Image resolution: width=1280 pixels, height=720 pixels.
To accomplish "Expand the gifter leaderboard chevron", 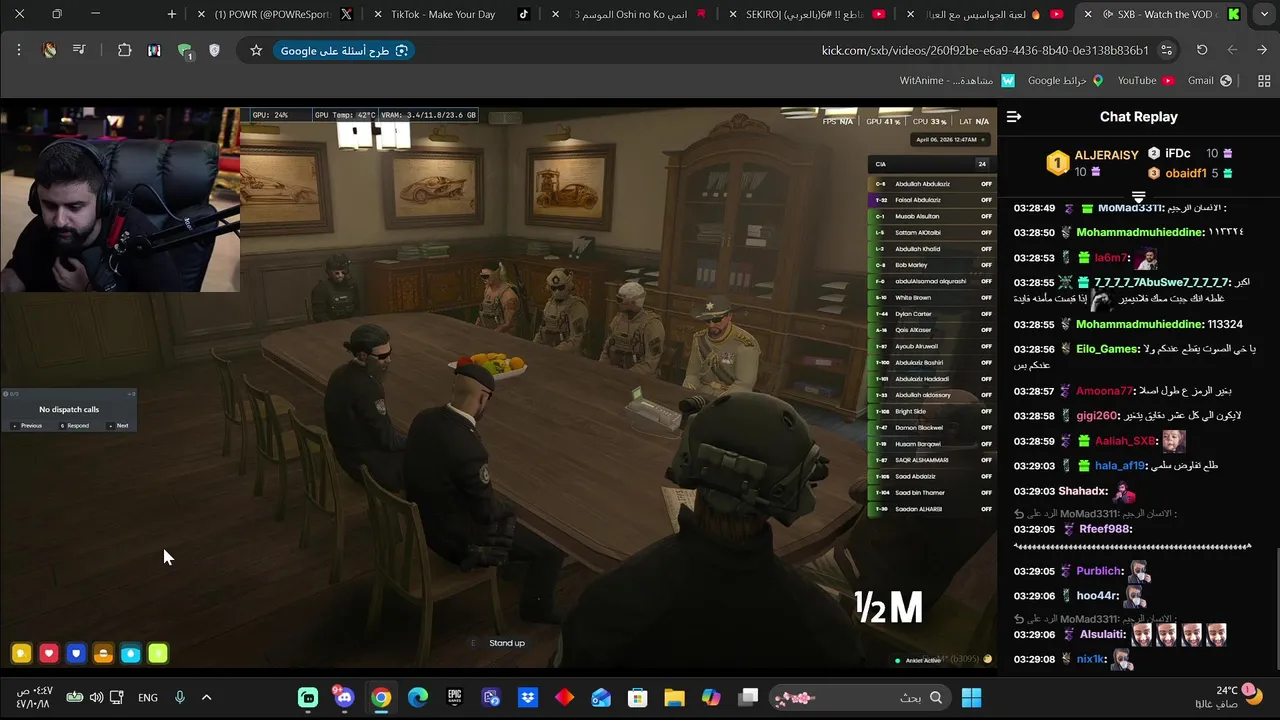I will coord(1138,196).
